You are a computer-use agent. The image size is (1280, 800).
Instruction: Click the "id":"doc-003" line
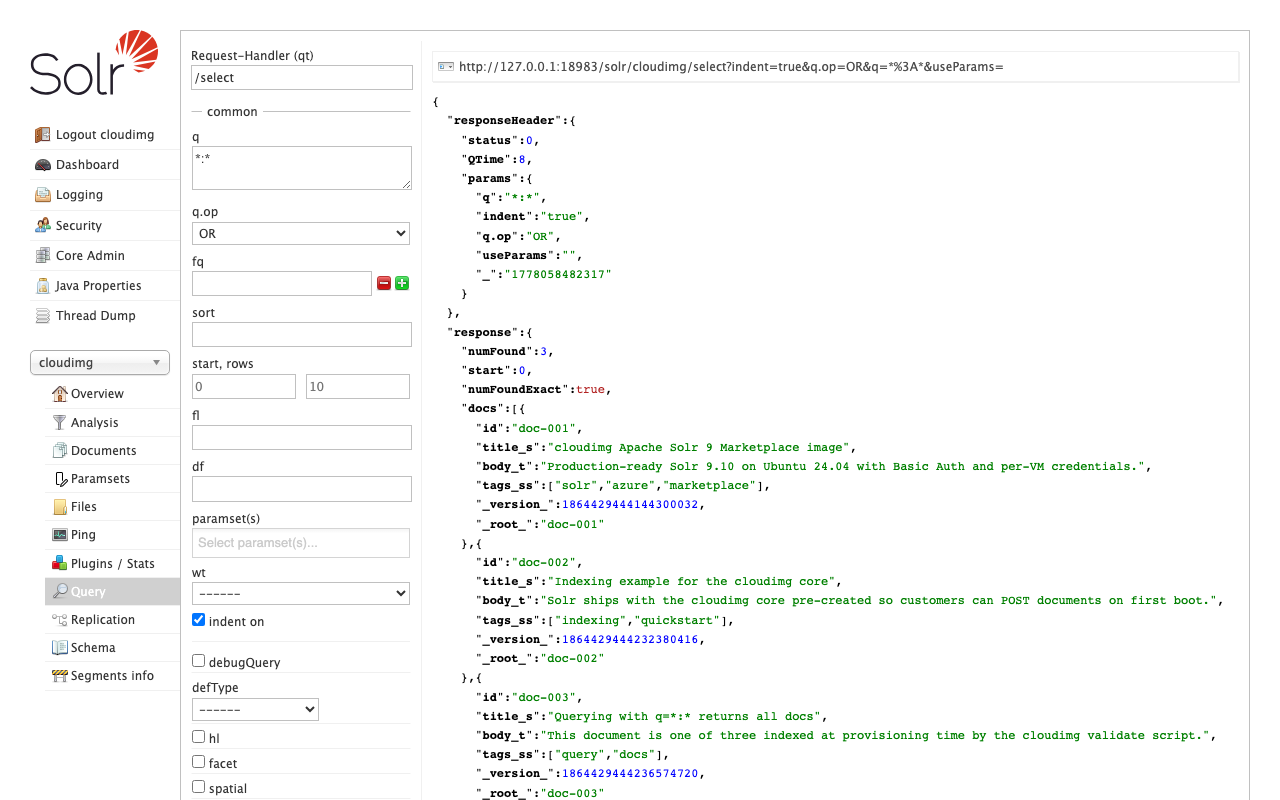pyautogui.click(x=529, y=697)
